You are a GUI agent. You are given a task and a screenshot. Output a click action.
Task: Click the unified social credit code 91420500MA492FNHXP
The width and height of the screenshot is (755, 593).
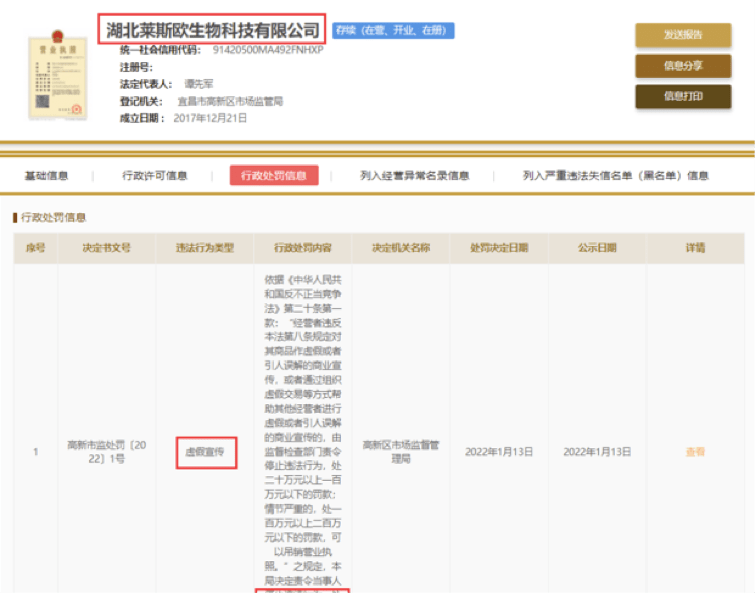(268, 49)
